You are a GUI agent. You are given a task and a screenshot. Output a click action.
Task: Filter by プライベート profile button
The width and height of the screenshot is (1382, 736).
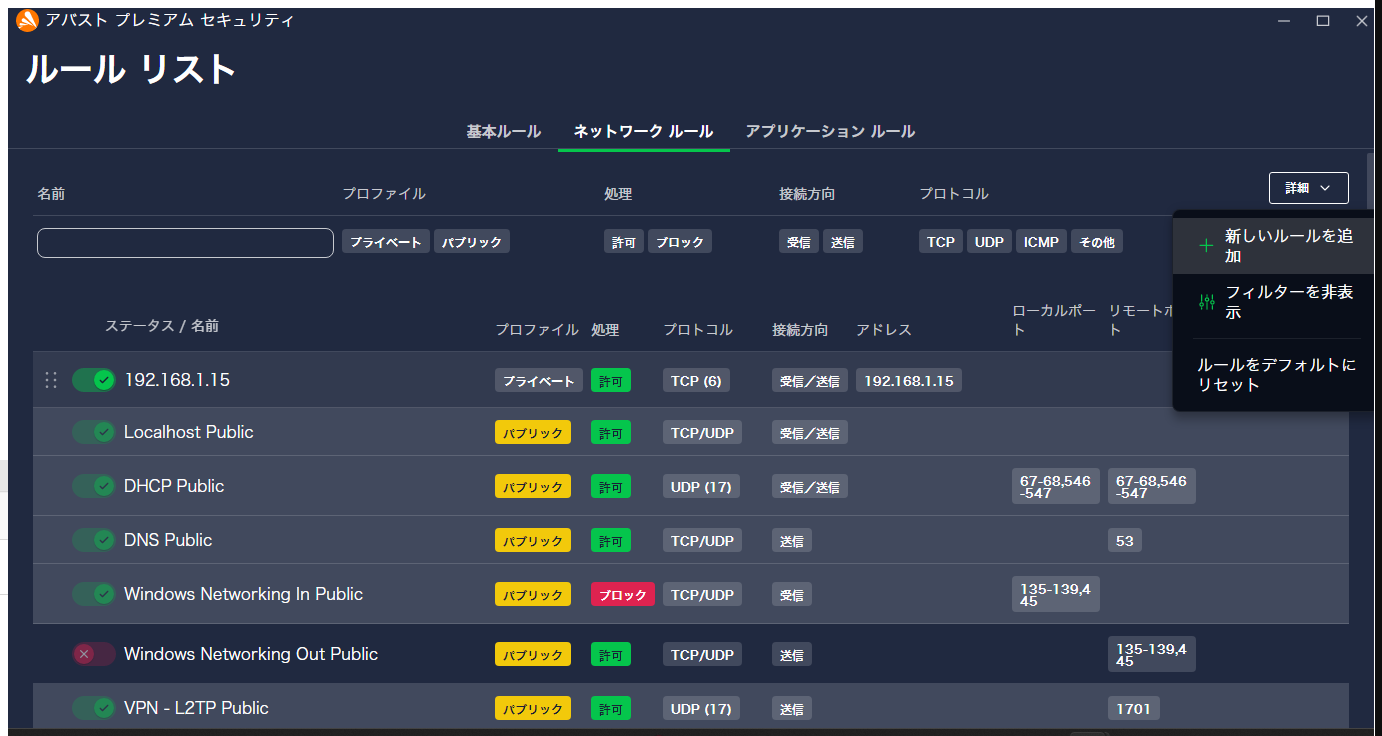tap(386, 242)
